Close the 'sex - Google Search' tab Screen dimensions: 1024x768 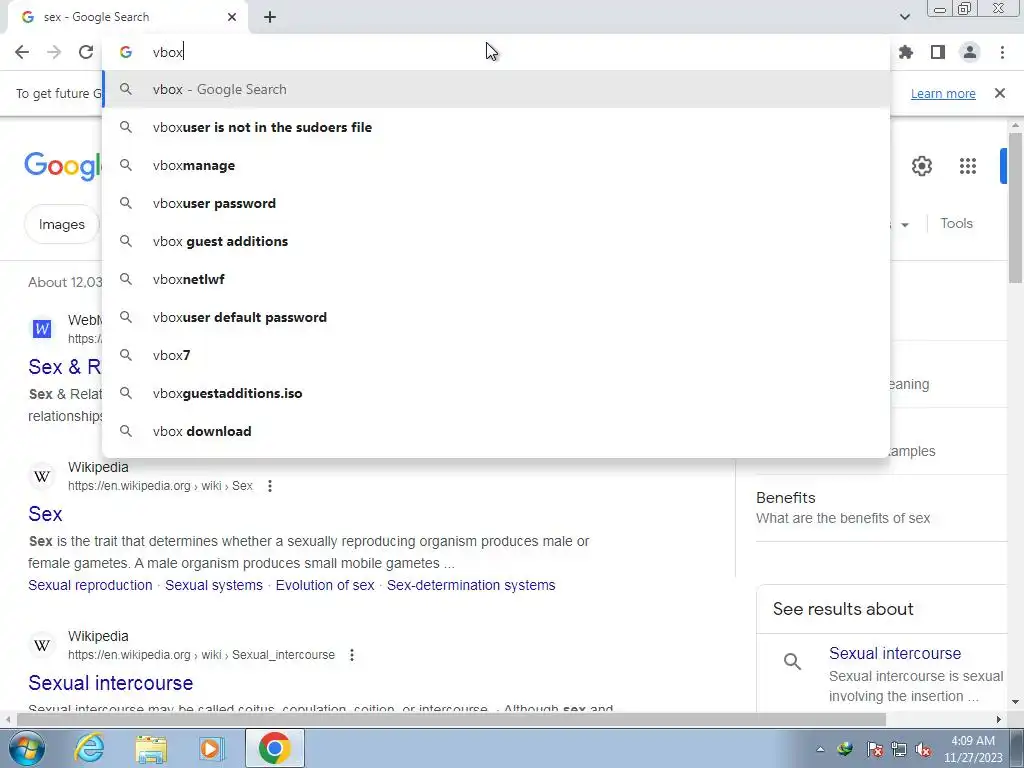232,17
